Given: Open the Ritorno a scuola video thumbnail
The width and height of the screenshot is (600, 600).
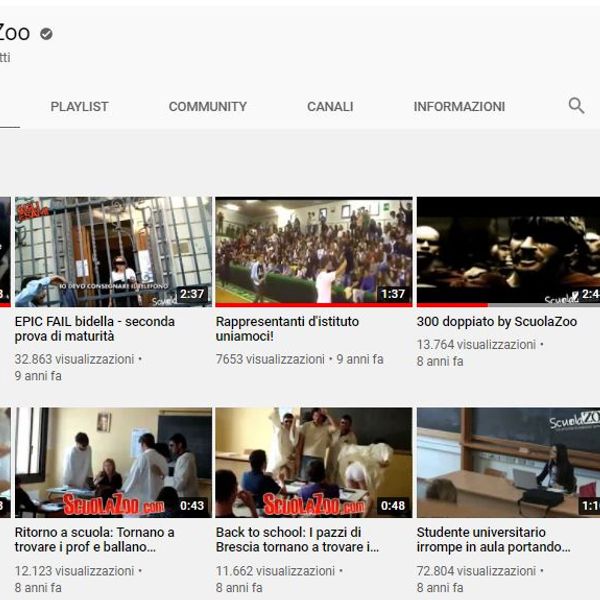Looking at the screenshot, I should (x=113, y=463).
